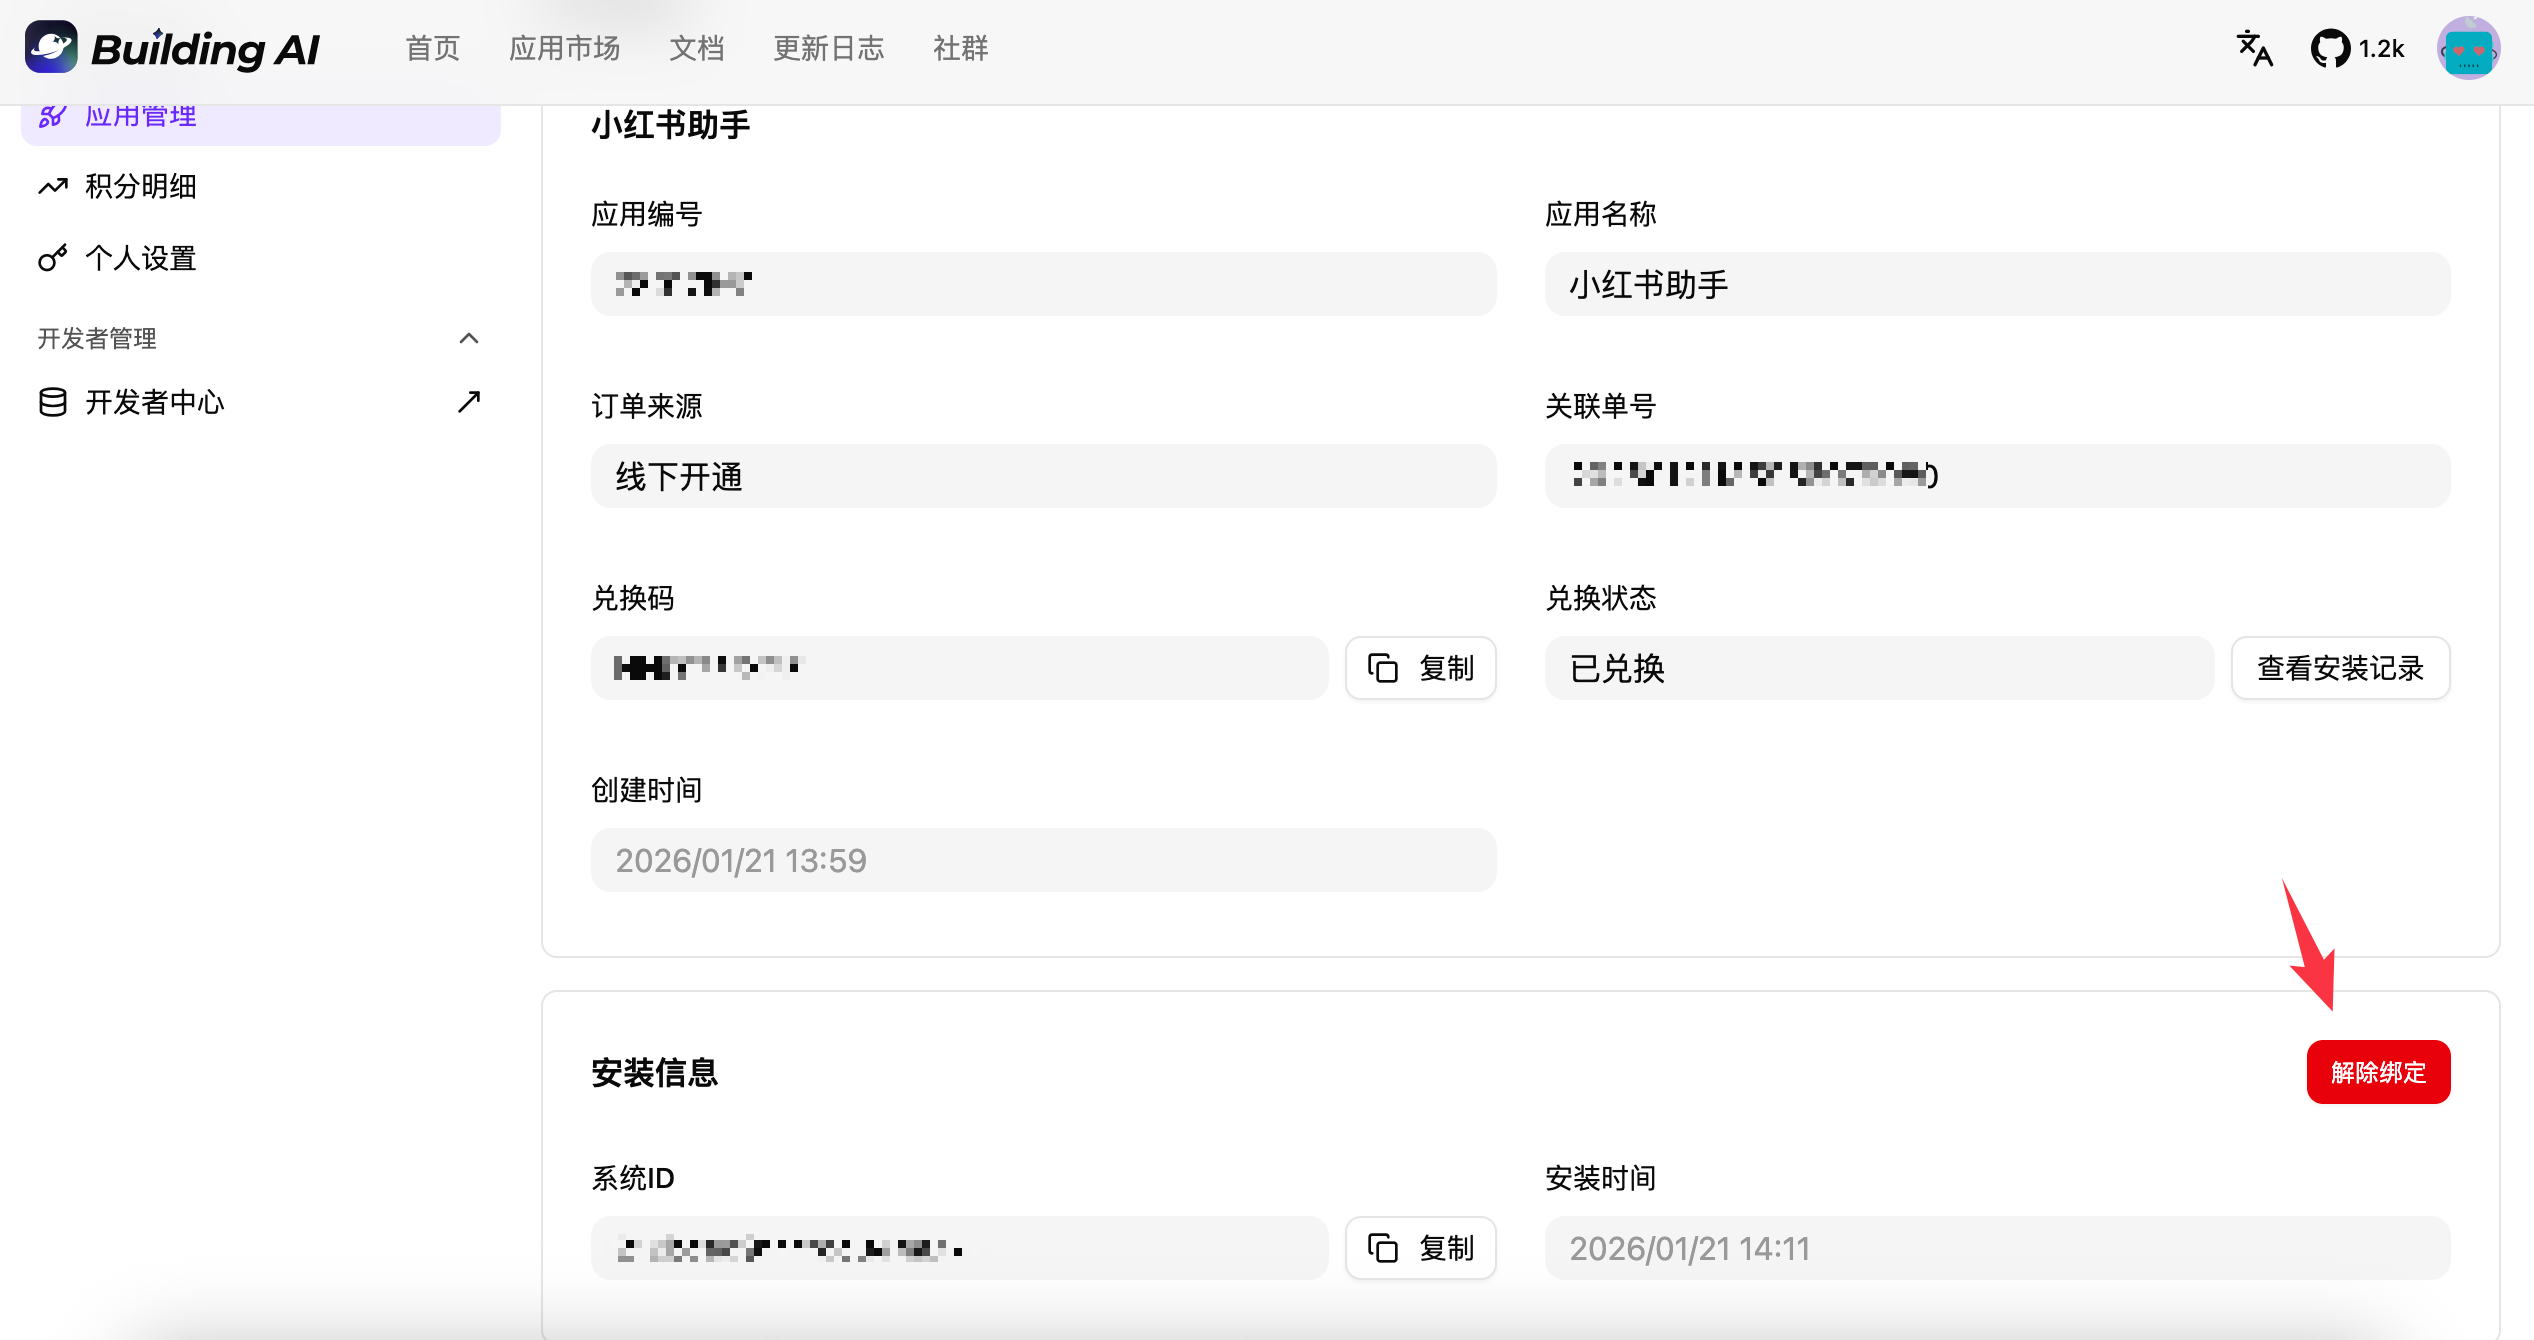
Task: Click the 订单来源 label
Action: tap(646, 406)
